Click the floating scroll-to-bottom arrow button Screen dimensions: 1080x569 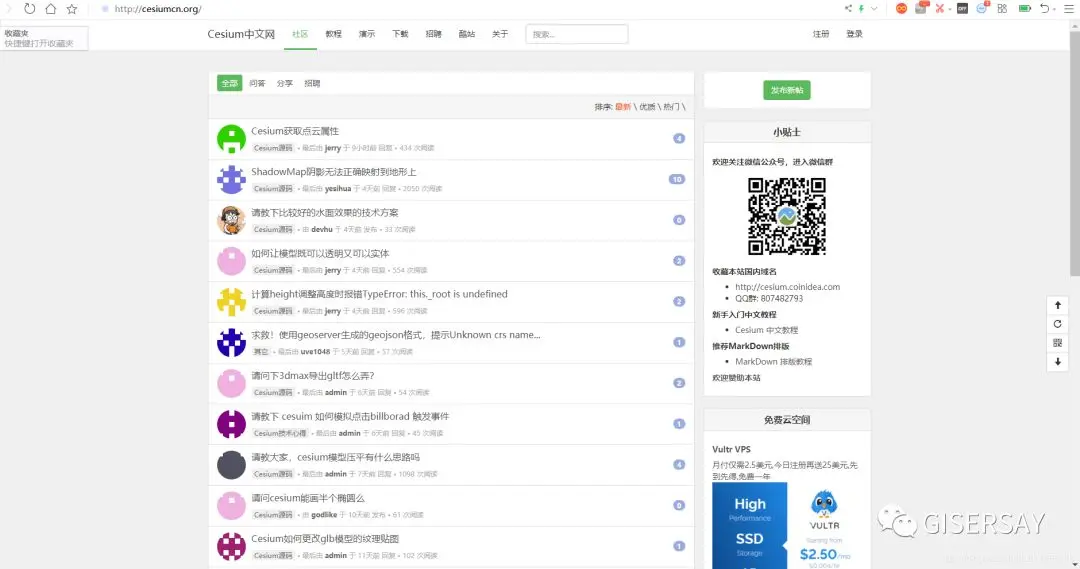pos(1058,362)
